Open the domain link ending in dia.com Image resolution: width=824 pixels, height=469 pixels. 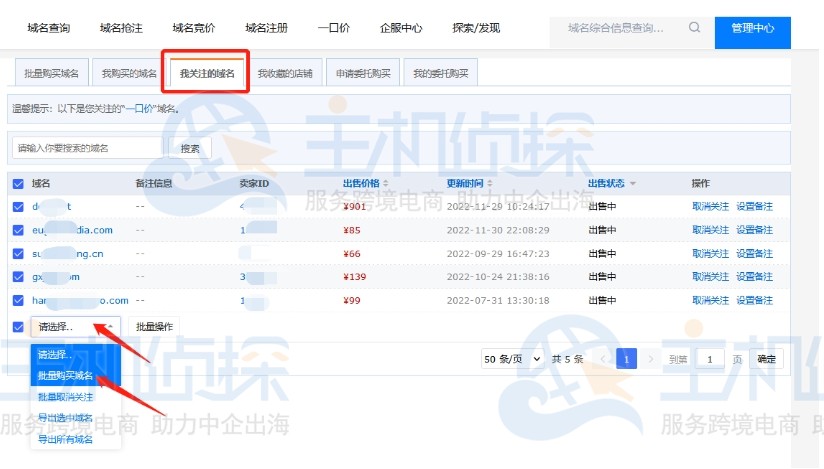[73, 230]
